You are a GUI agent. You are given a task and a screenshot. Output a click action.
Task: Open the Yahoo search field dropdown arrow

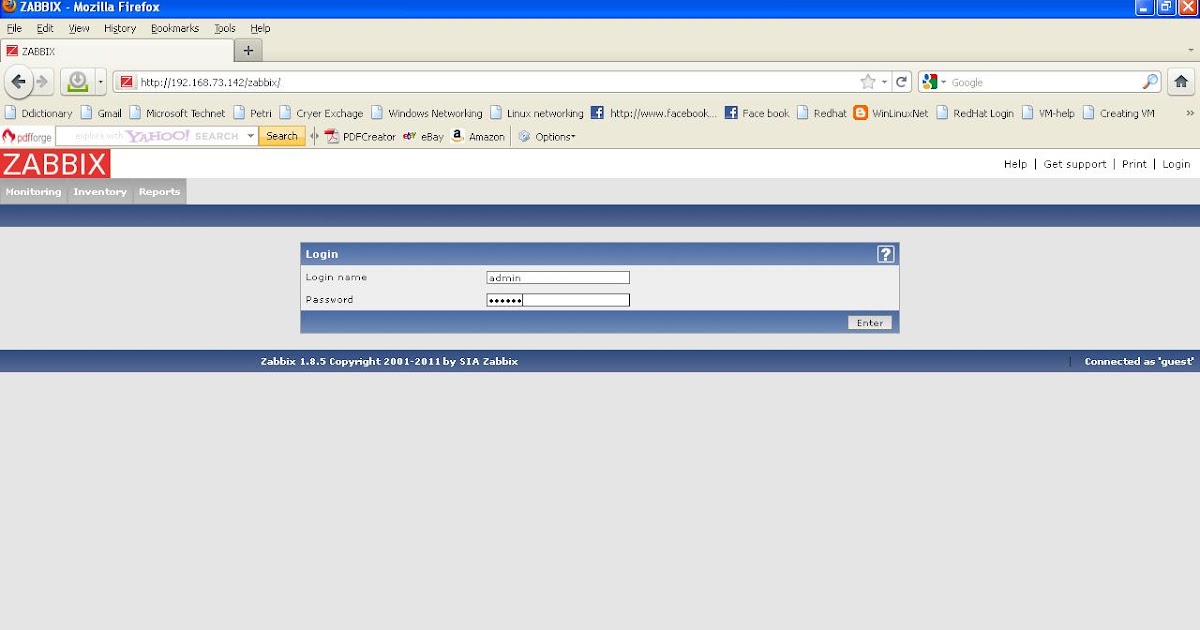251,136
